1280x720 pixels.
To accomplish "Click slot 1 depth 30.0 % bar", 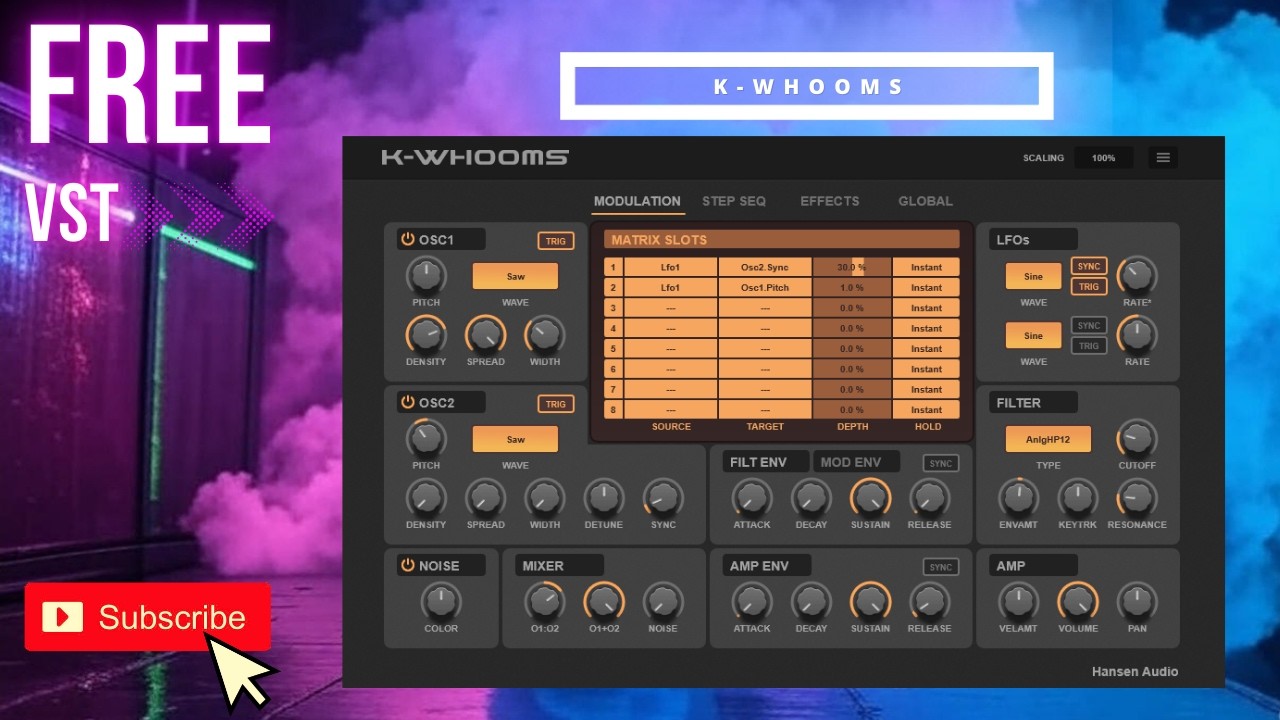I will click(852, 267).
